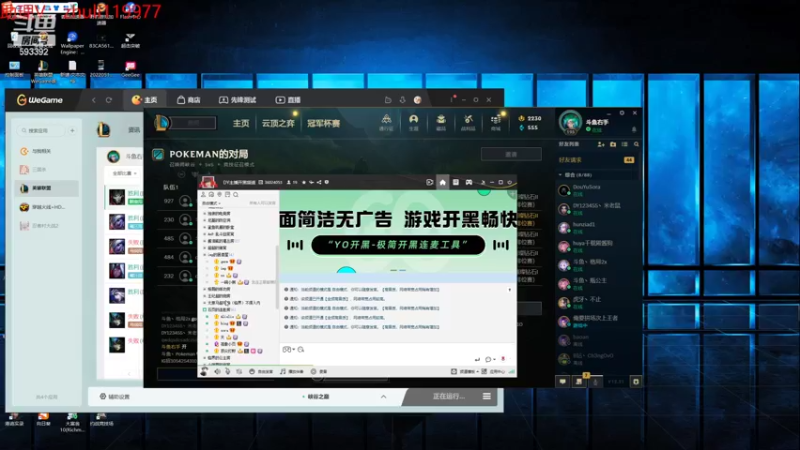Viewport: 800px width, 450px height.
Task: Click the search icon in friends panel
Action: pos(636,144)
